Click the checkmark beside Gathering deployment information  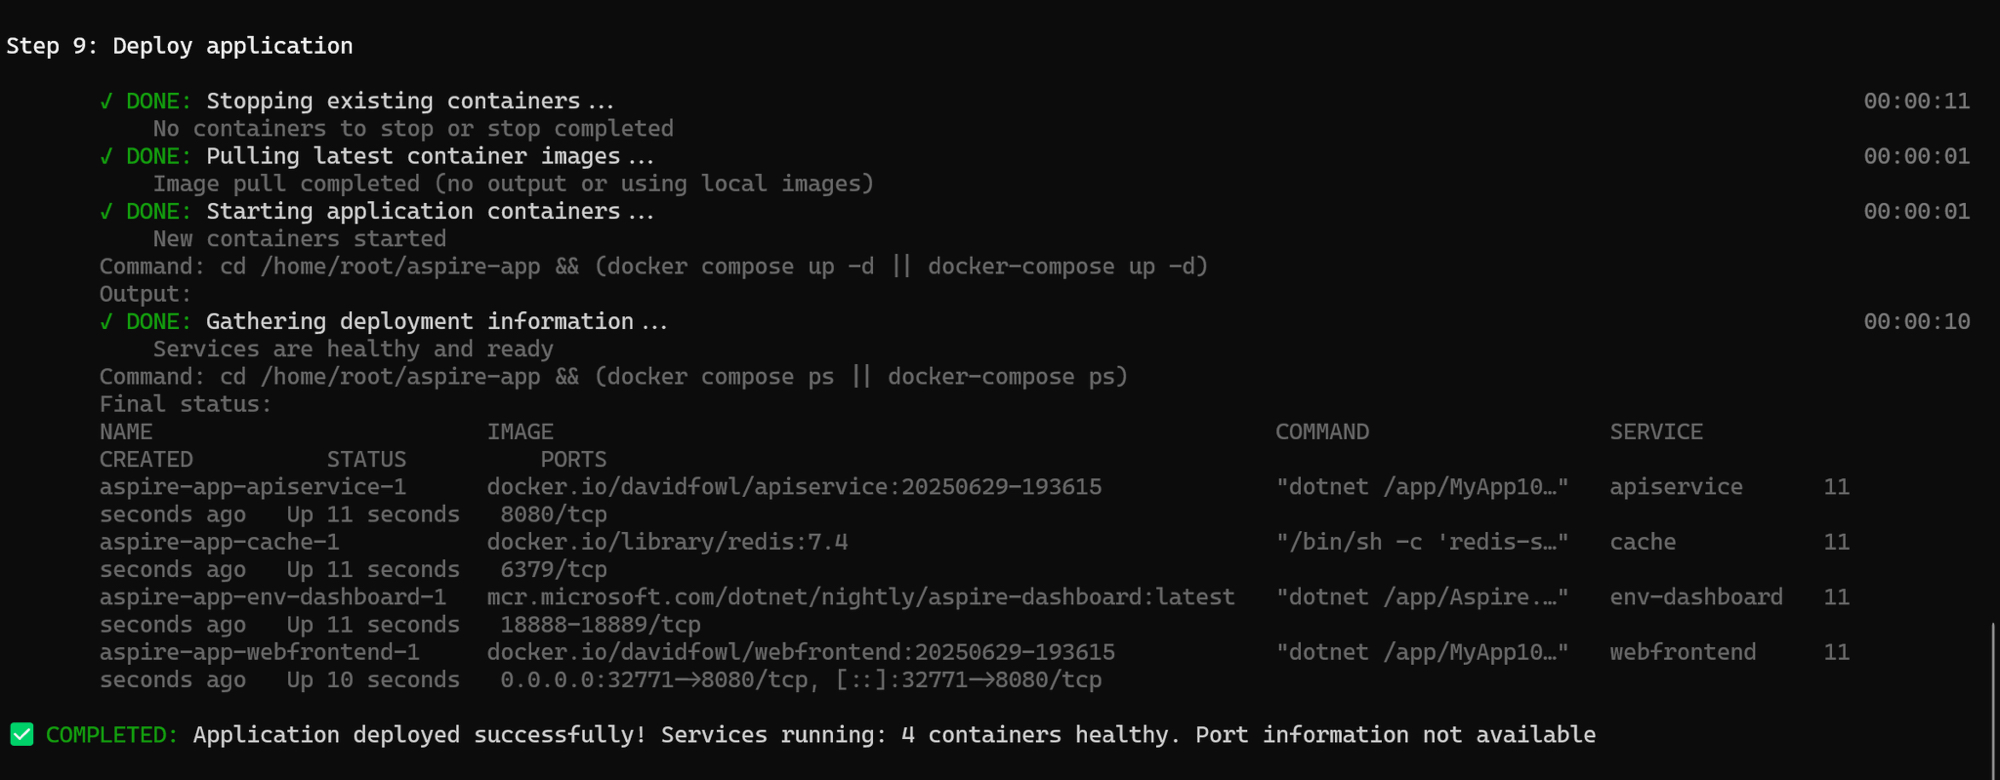pos(106,321)
